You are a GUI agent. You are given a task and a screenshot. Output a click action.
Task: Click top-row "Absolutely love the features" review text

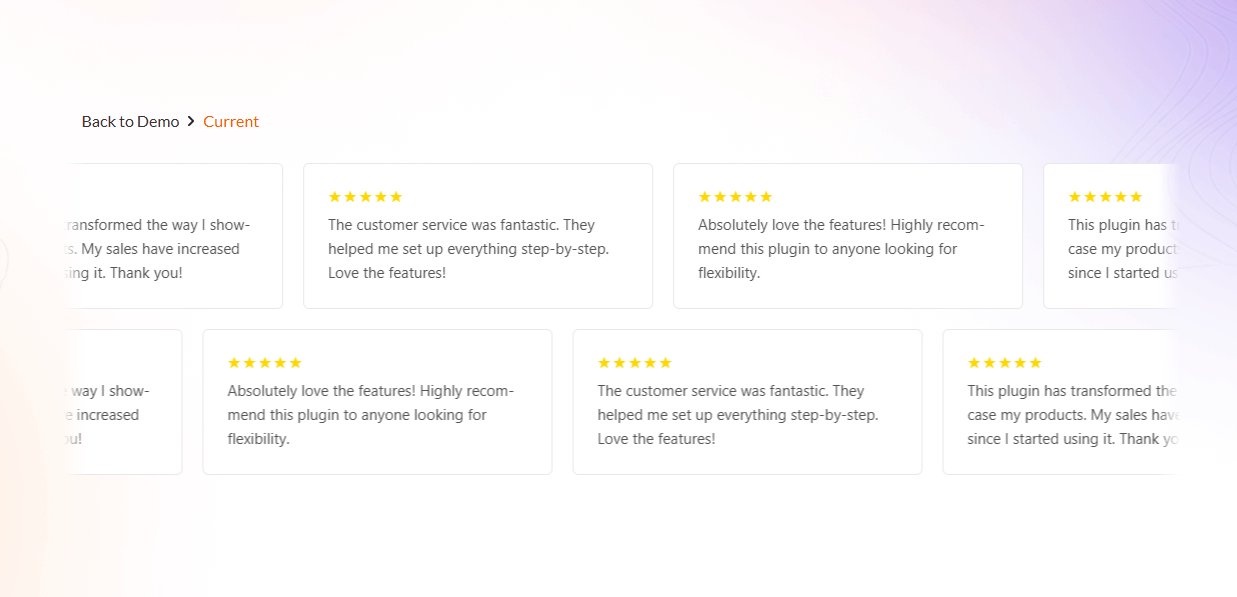(x=841, y=249)
